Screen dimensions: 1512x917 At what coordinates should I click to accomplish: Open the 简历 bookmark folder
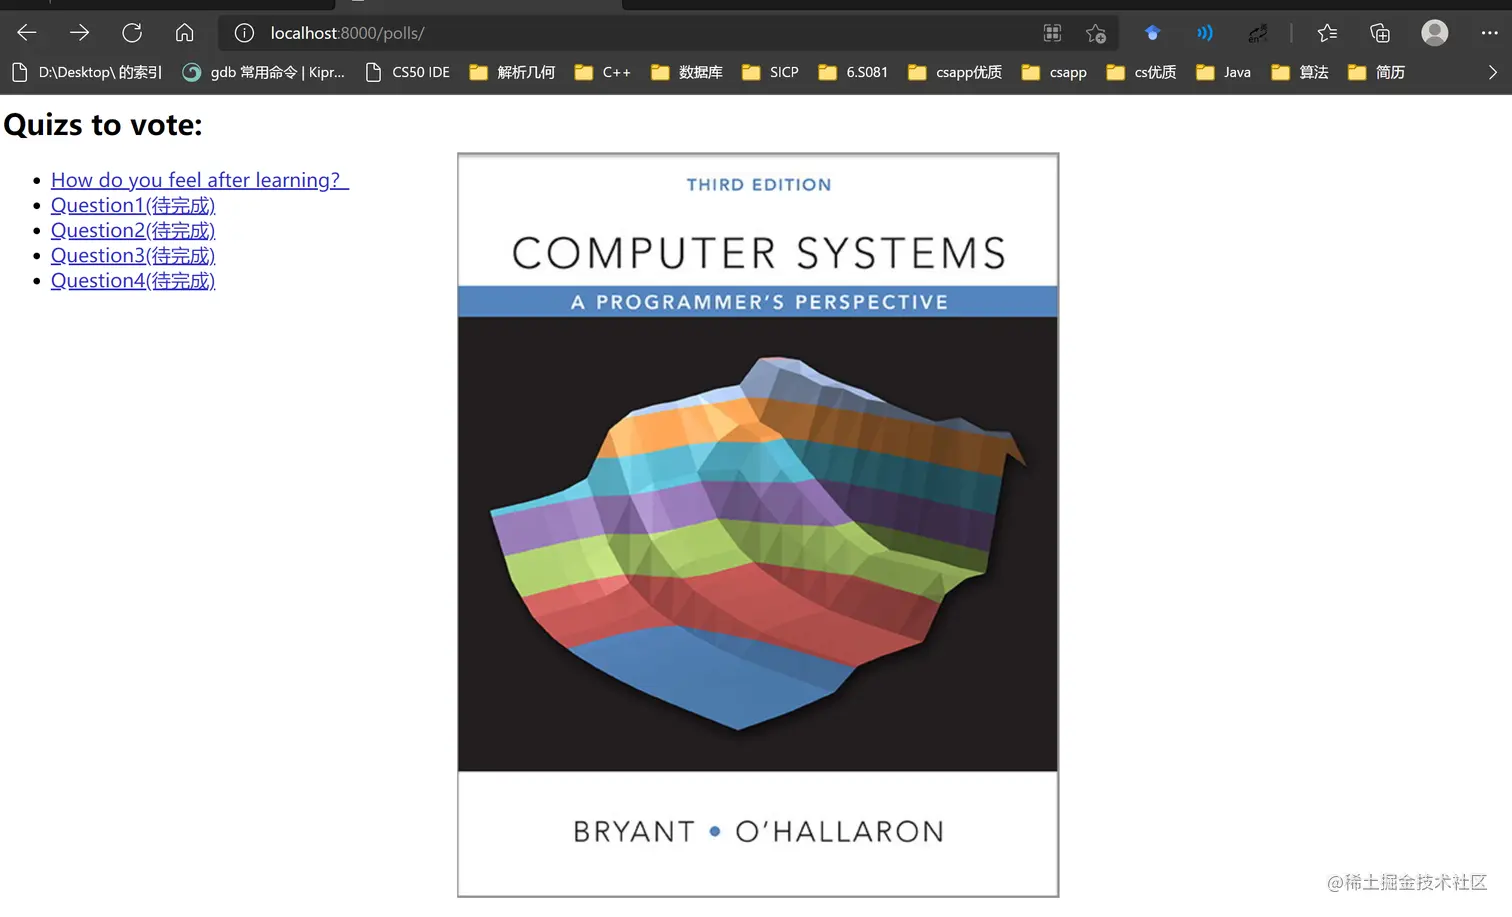click(x=1376, y=72)
